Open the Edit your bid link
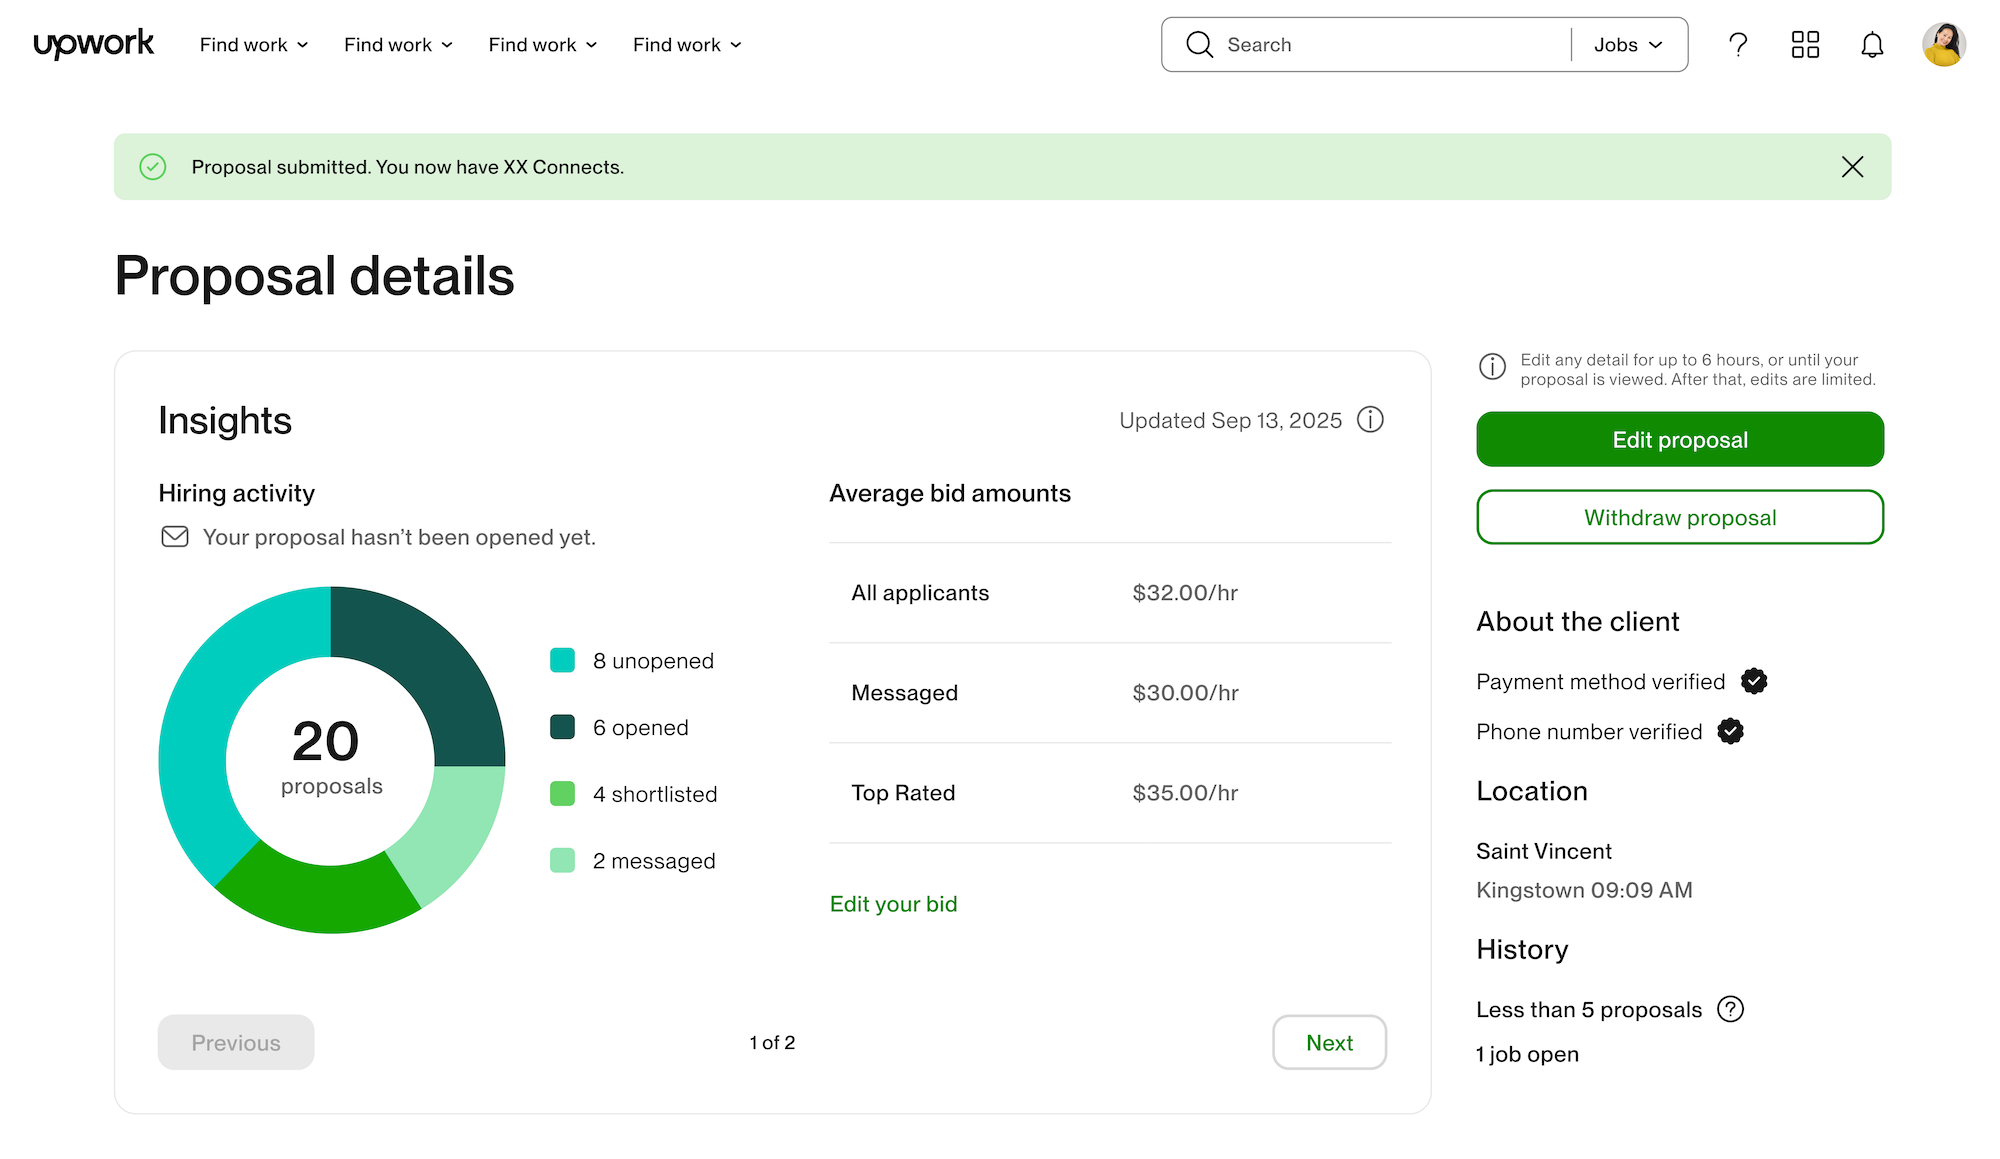The width and height of the screenshot is (2000, 1159). (x=892, y=903)
